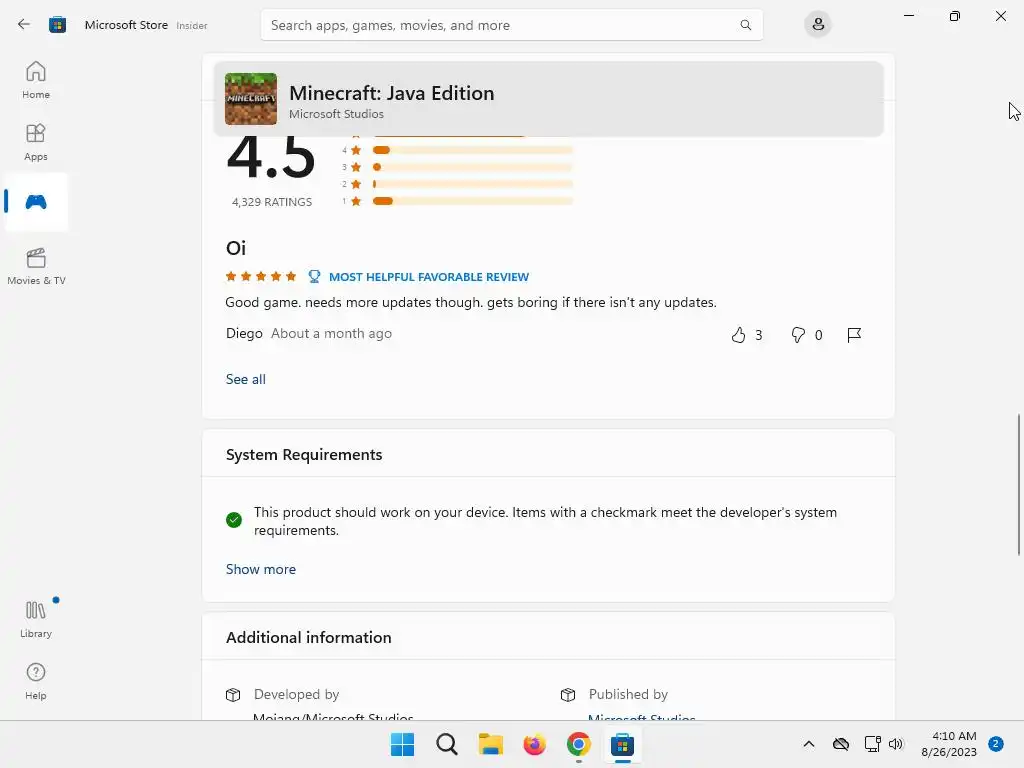Screen dimensions: 1024x768
Task: Click the 4,329 RATINGS count
Action: (272, 202)
